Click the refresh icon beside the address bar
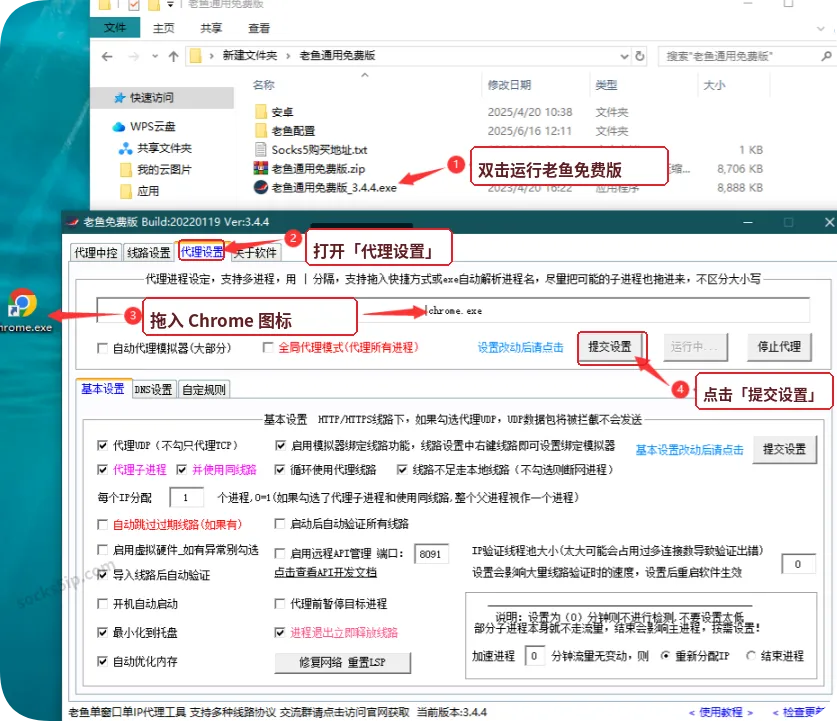The image size is (837, 721). [x=639, y=56]
